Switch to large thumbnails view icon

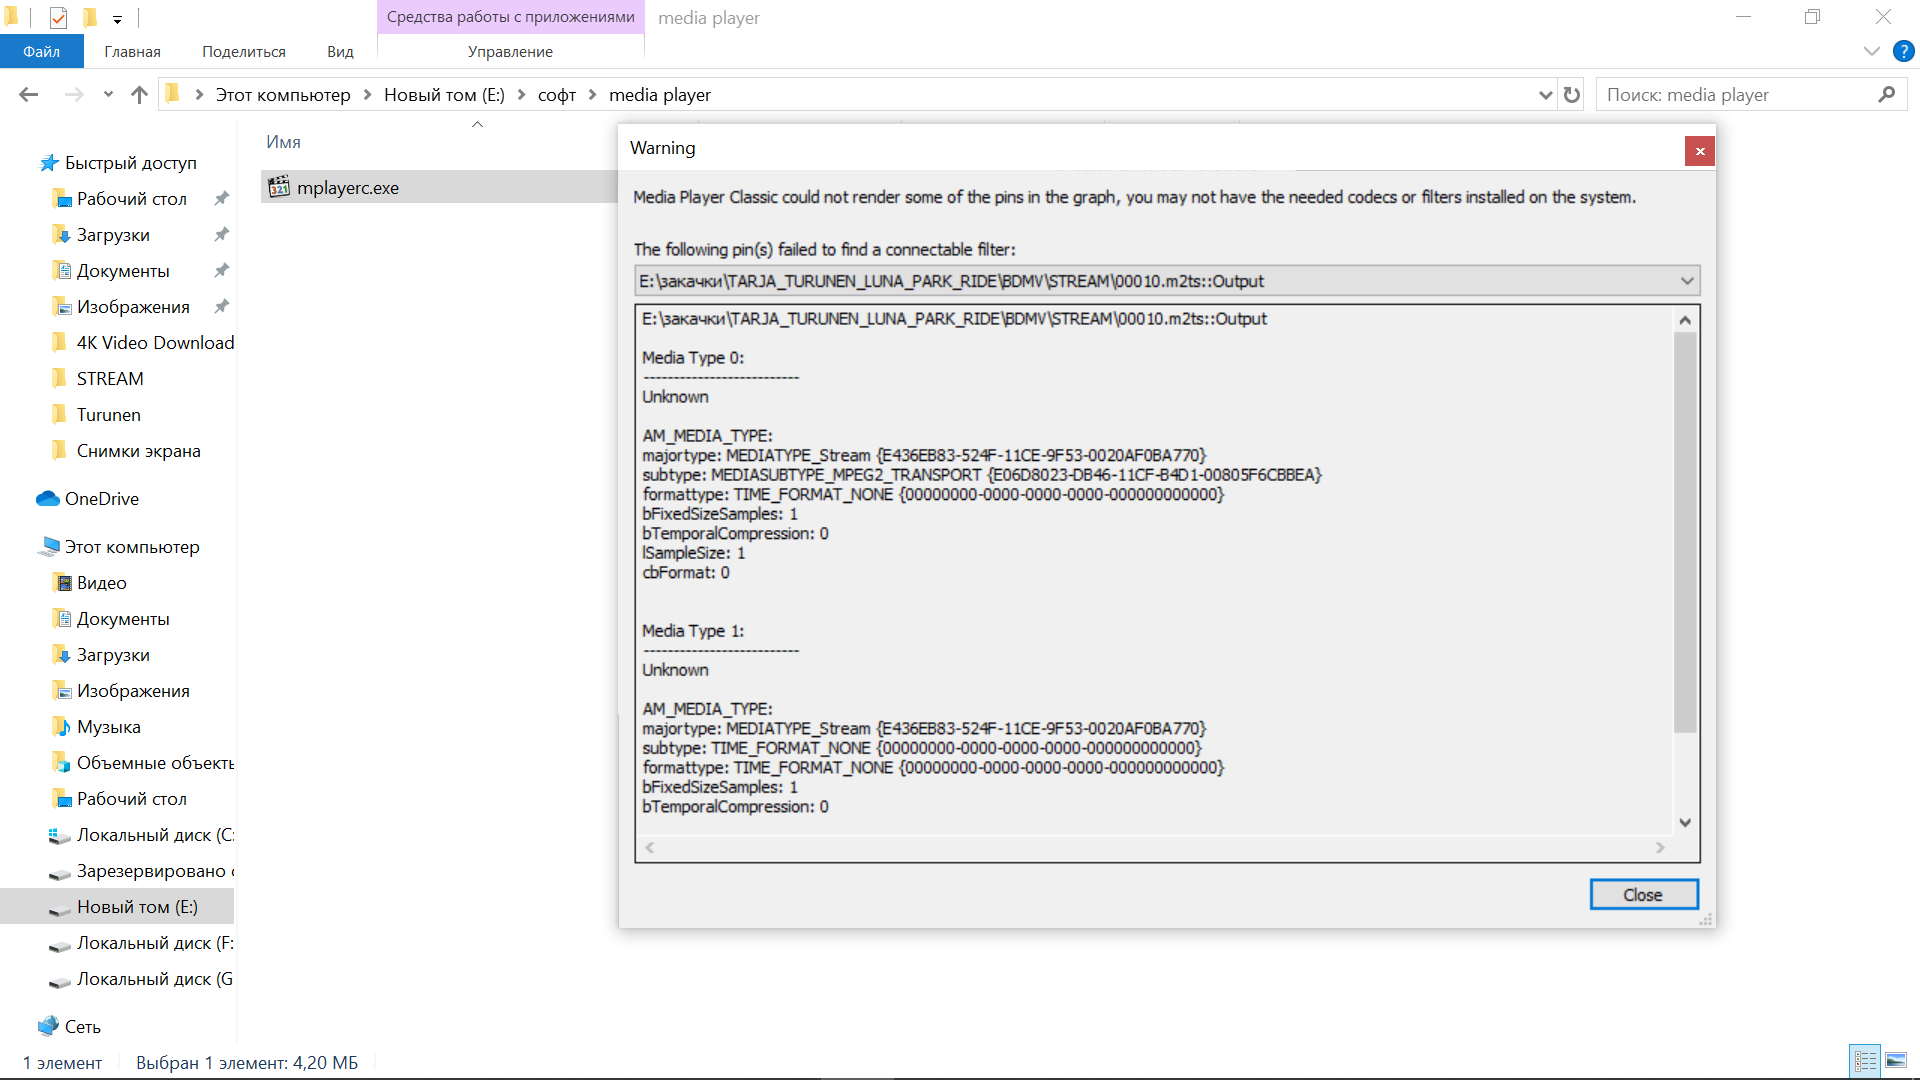click(x=1896, y=1061)
